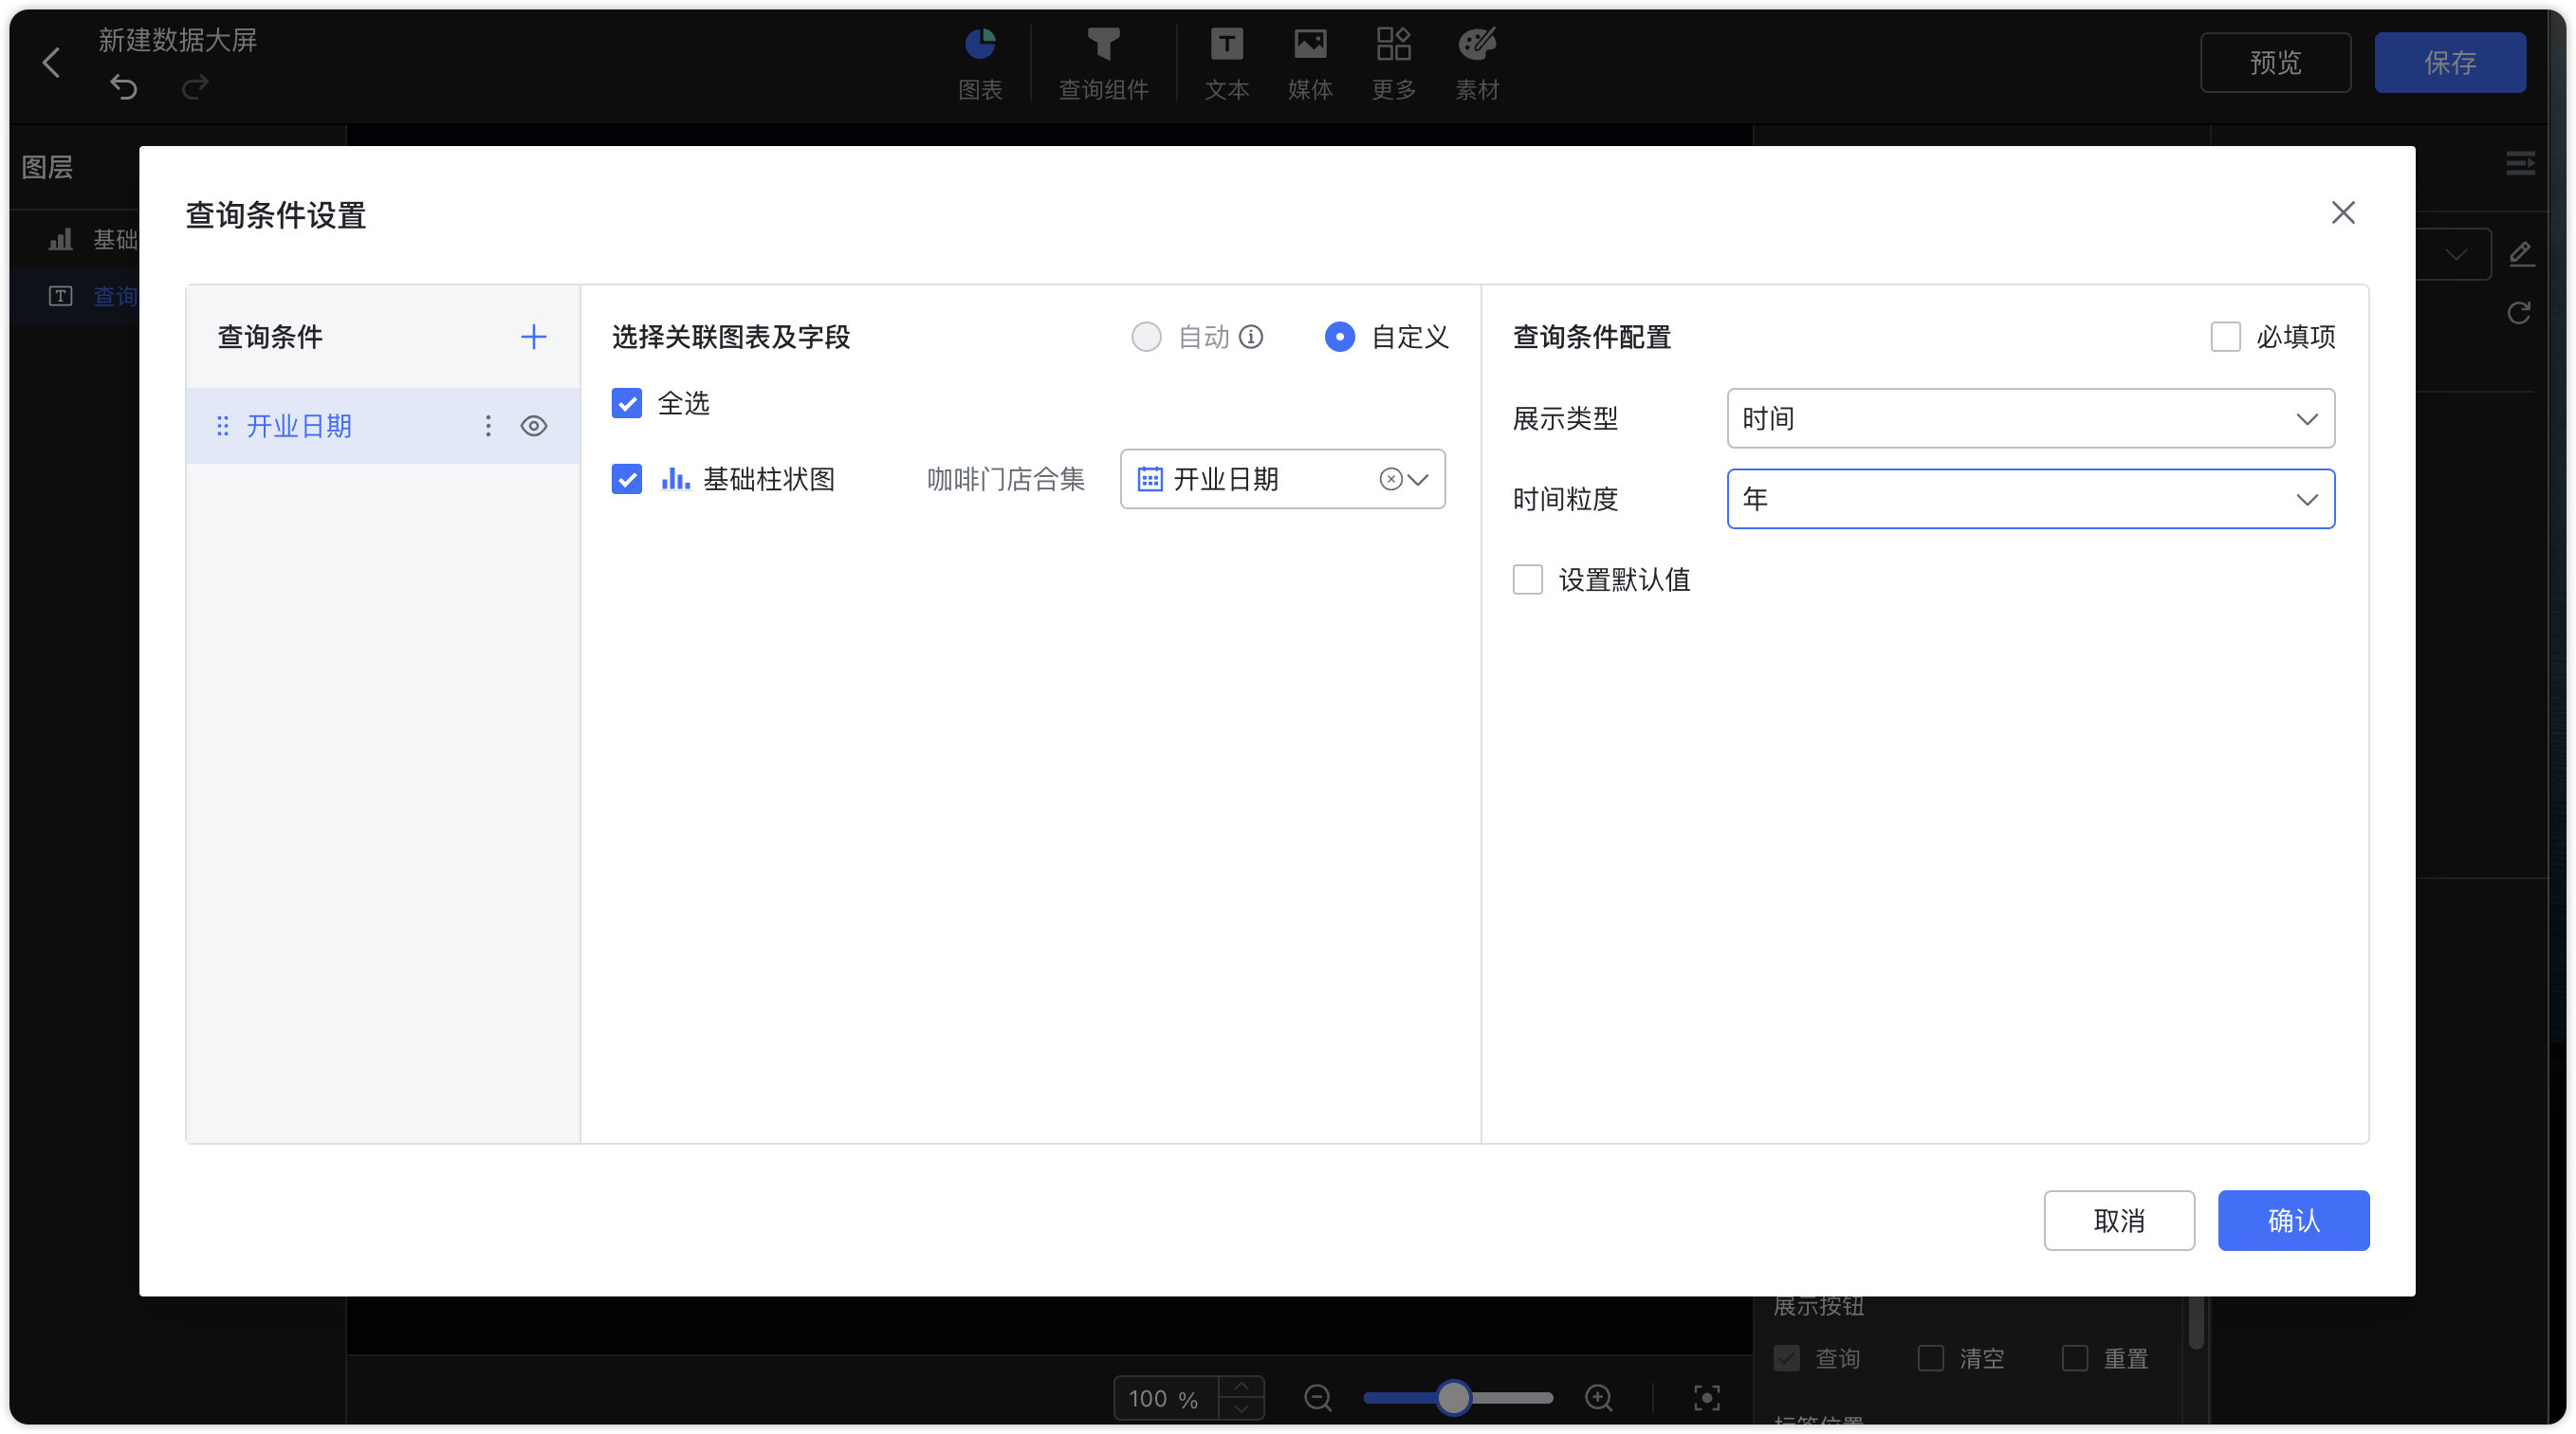Image resolution: width=2576 pixels, height=1434 pixels.
Task: Click 取消 button to cancel changes
Action: [x=2121, y=1221]
